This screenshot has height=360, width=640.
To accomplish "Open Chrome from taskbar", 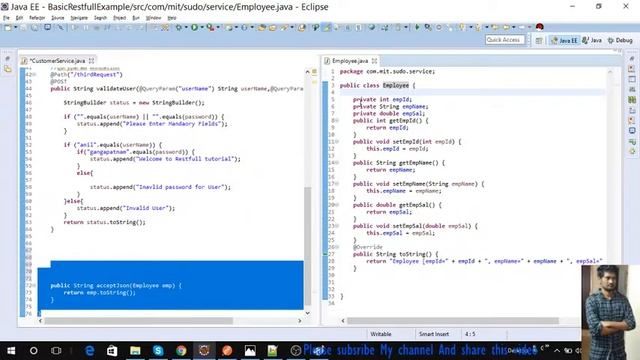I will (181, 351).
